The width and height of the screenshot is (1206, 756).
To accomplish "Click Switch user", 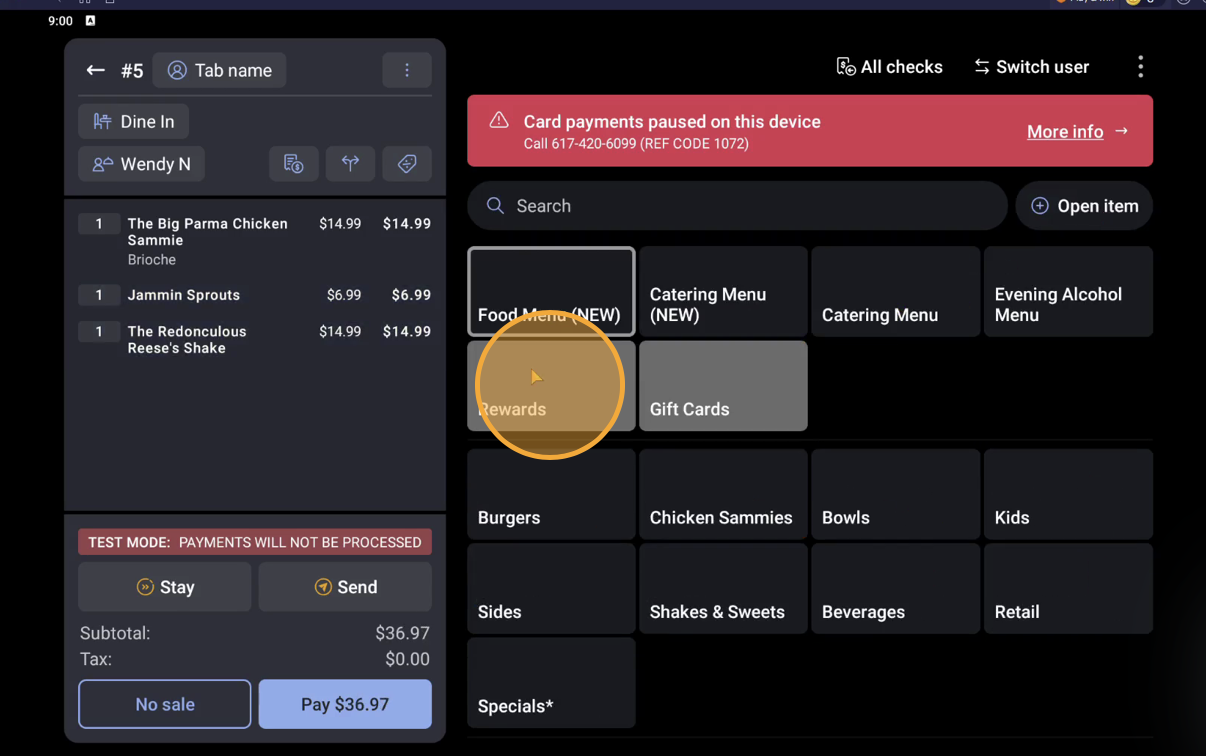I will 1031,67.
